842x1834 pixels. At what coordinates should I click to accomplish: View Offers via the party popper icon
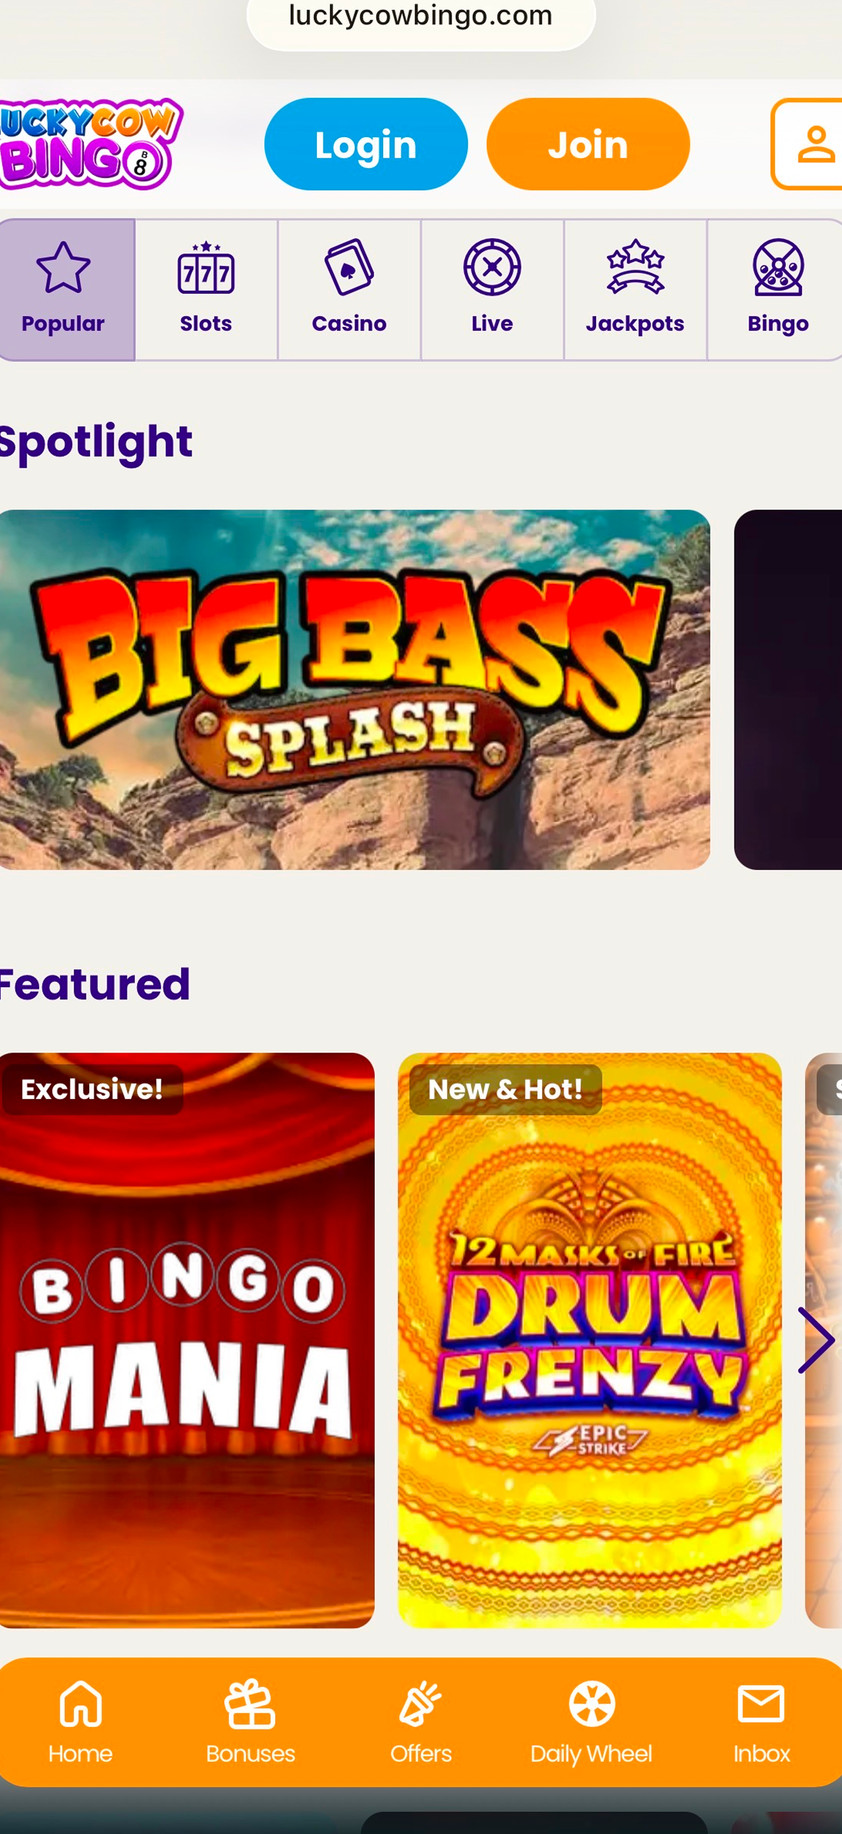pyautogui.click(x=421, y=1722)
